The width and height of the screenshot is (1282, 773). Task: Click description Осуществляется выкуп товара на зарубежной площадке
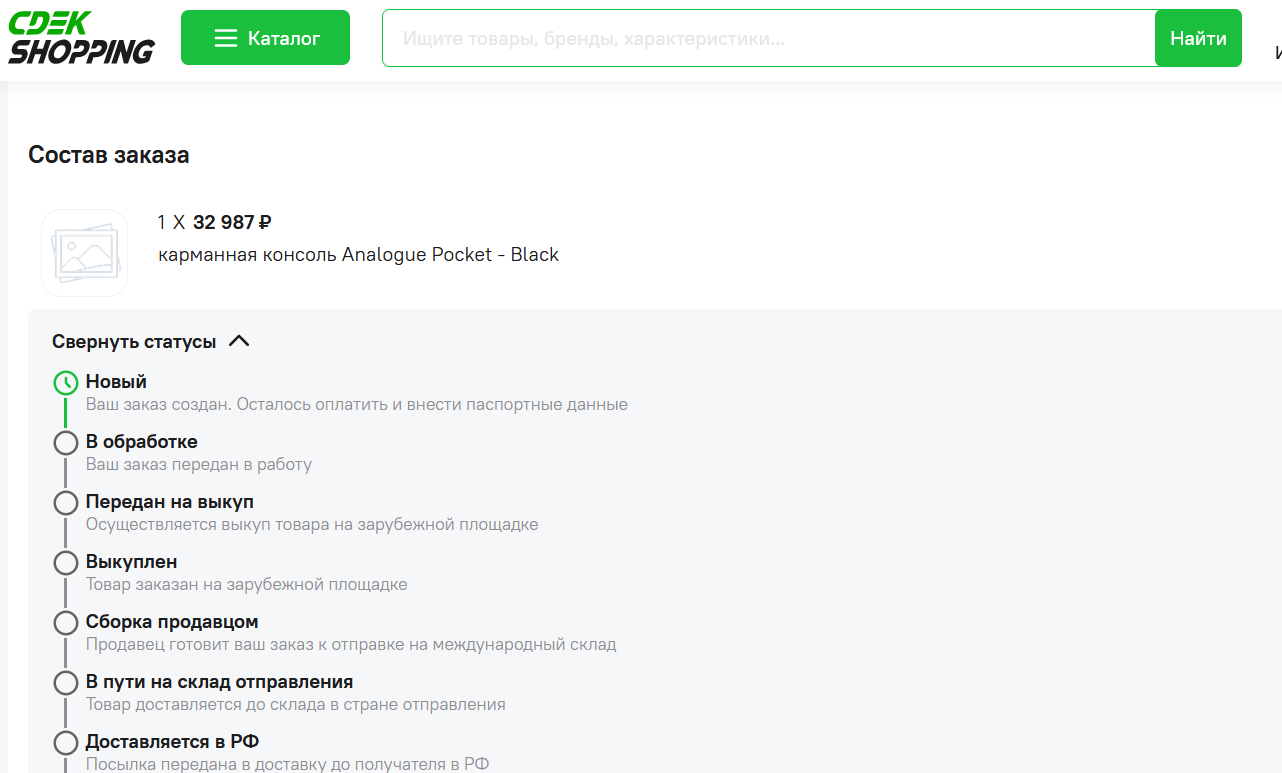click(312, 524)
